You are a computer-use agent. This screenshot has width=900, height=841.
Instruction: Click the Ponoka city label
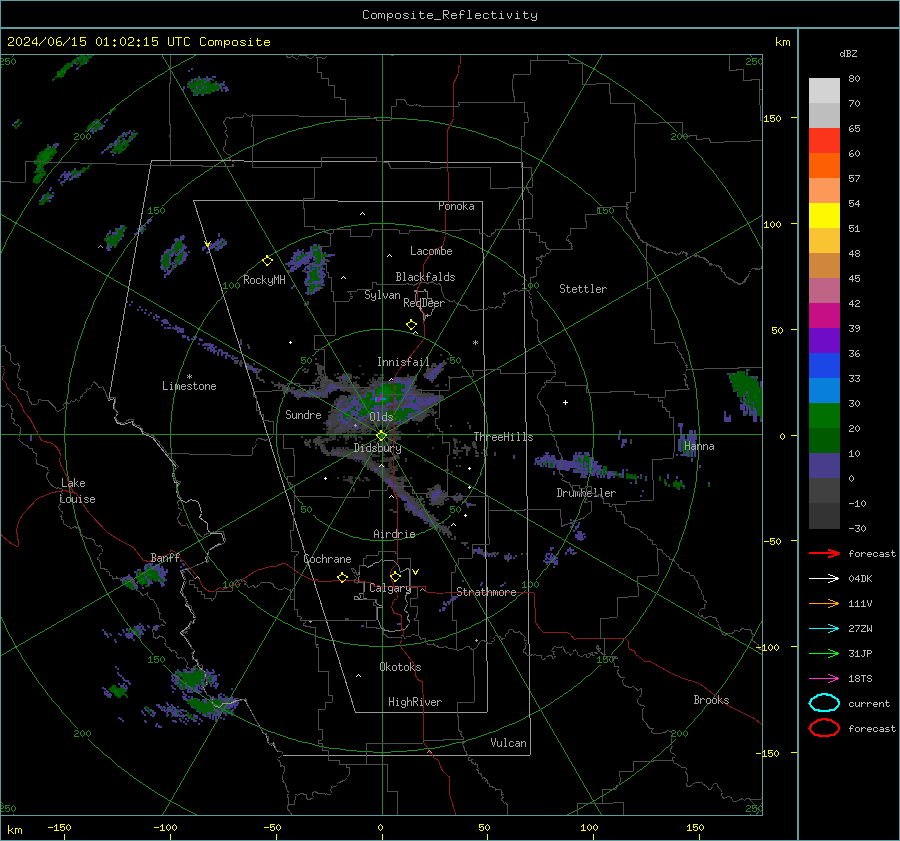(456, 206)
